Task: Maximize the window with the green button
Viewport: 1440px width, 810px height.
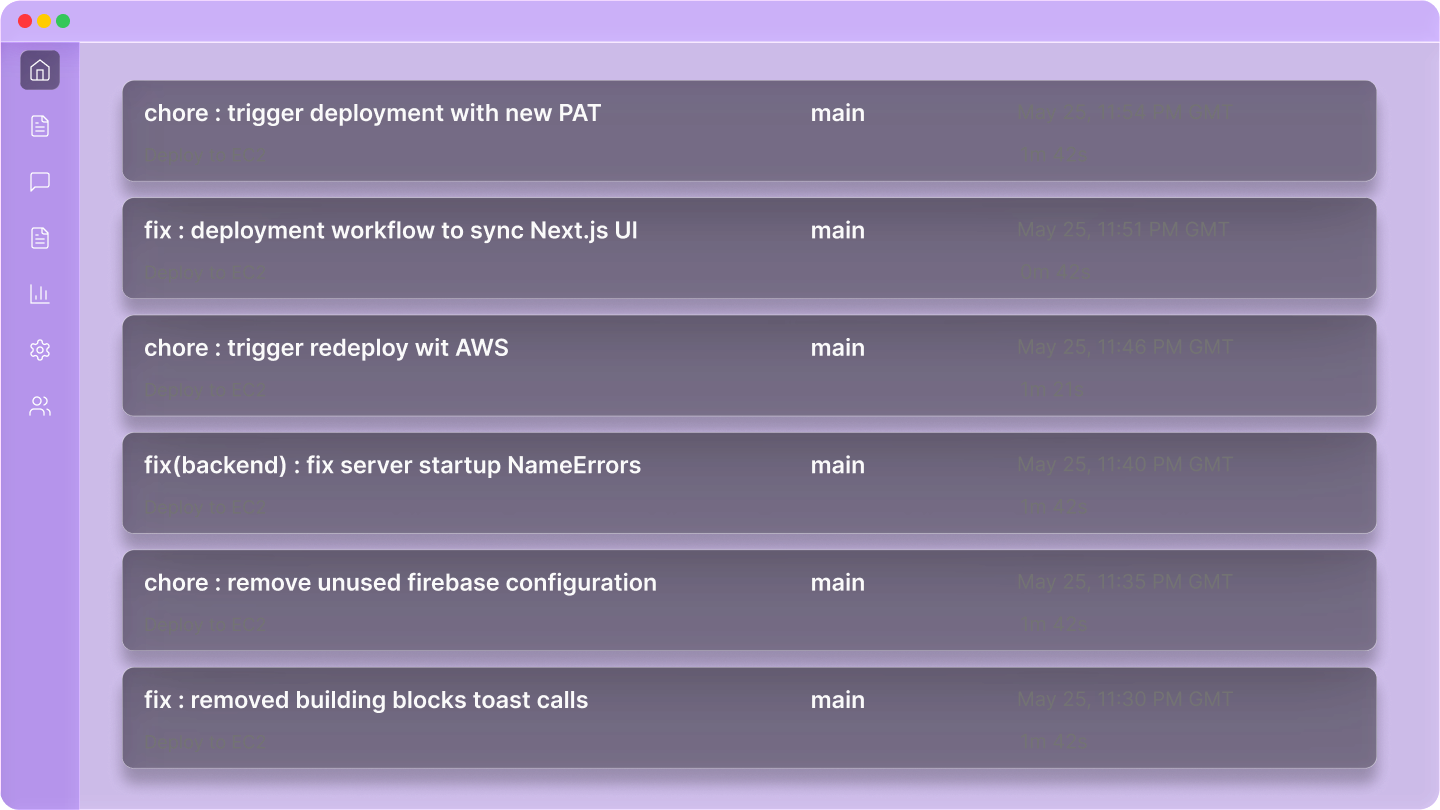Action: [63, 21]
